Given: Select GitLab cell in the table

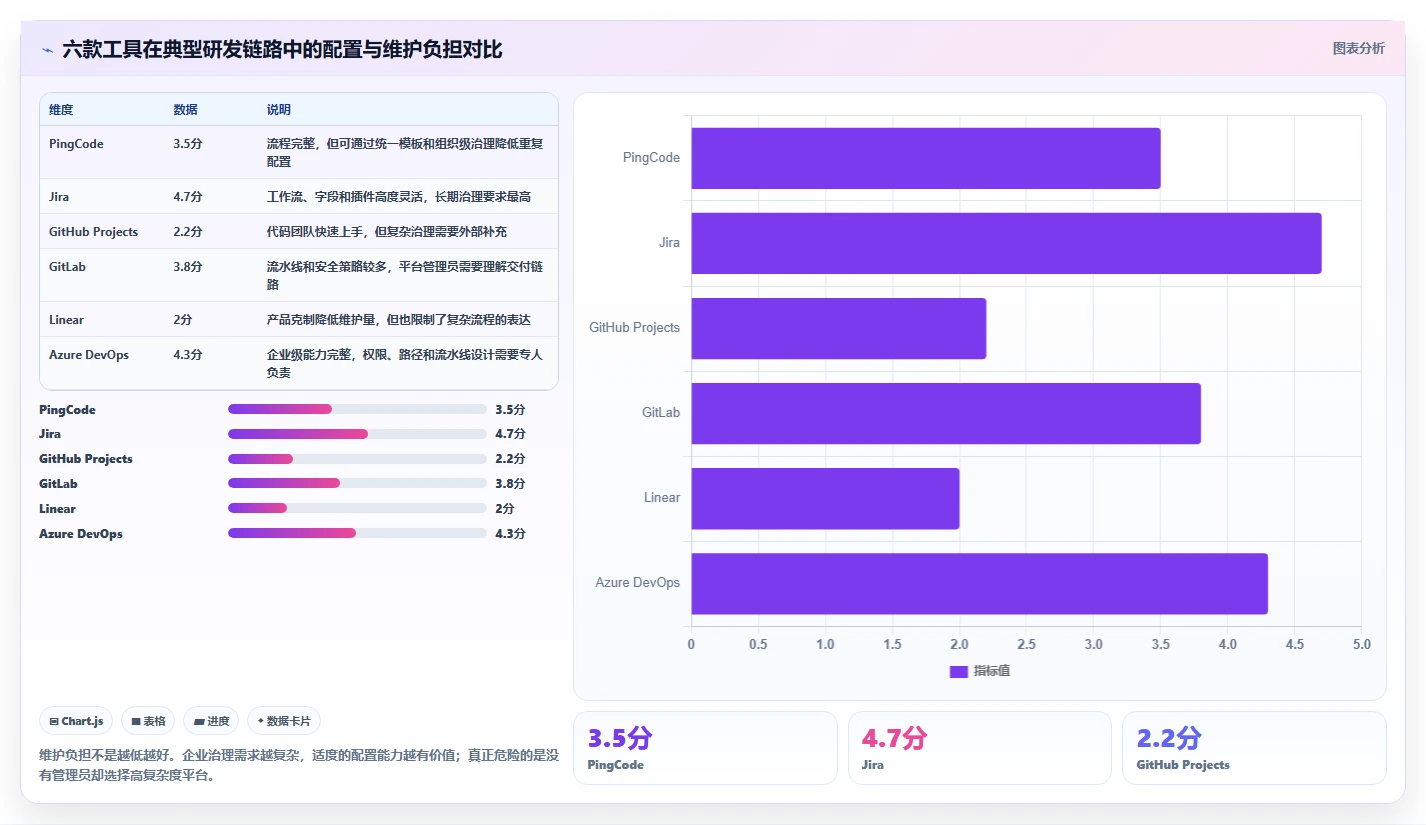Looking at the screenshot, I should [x=66, y=267].
